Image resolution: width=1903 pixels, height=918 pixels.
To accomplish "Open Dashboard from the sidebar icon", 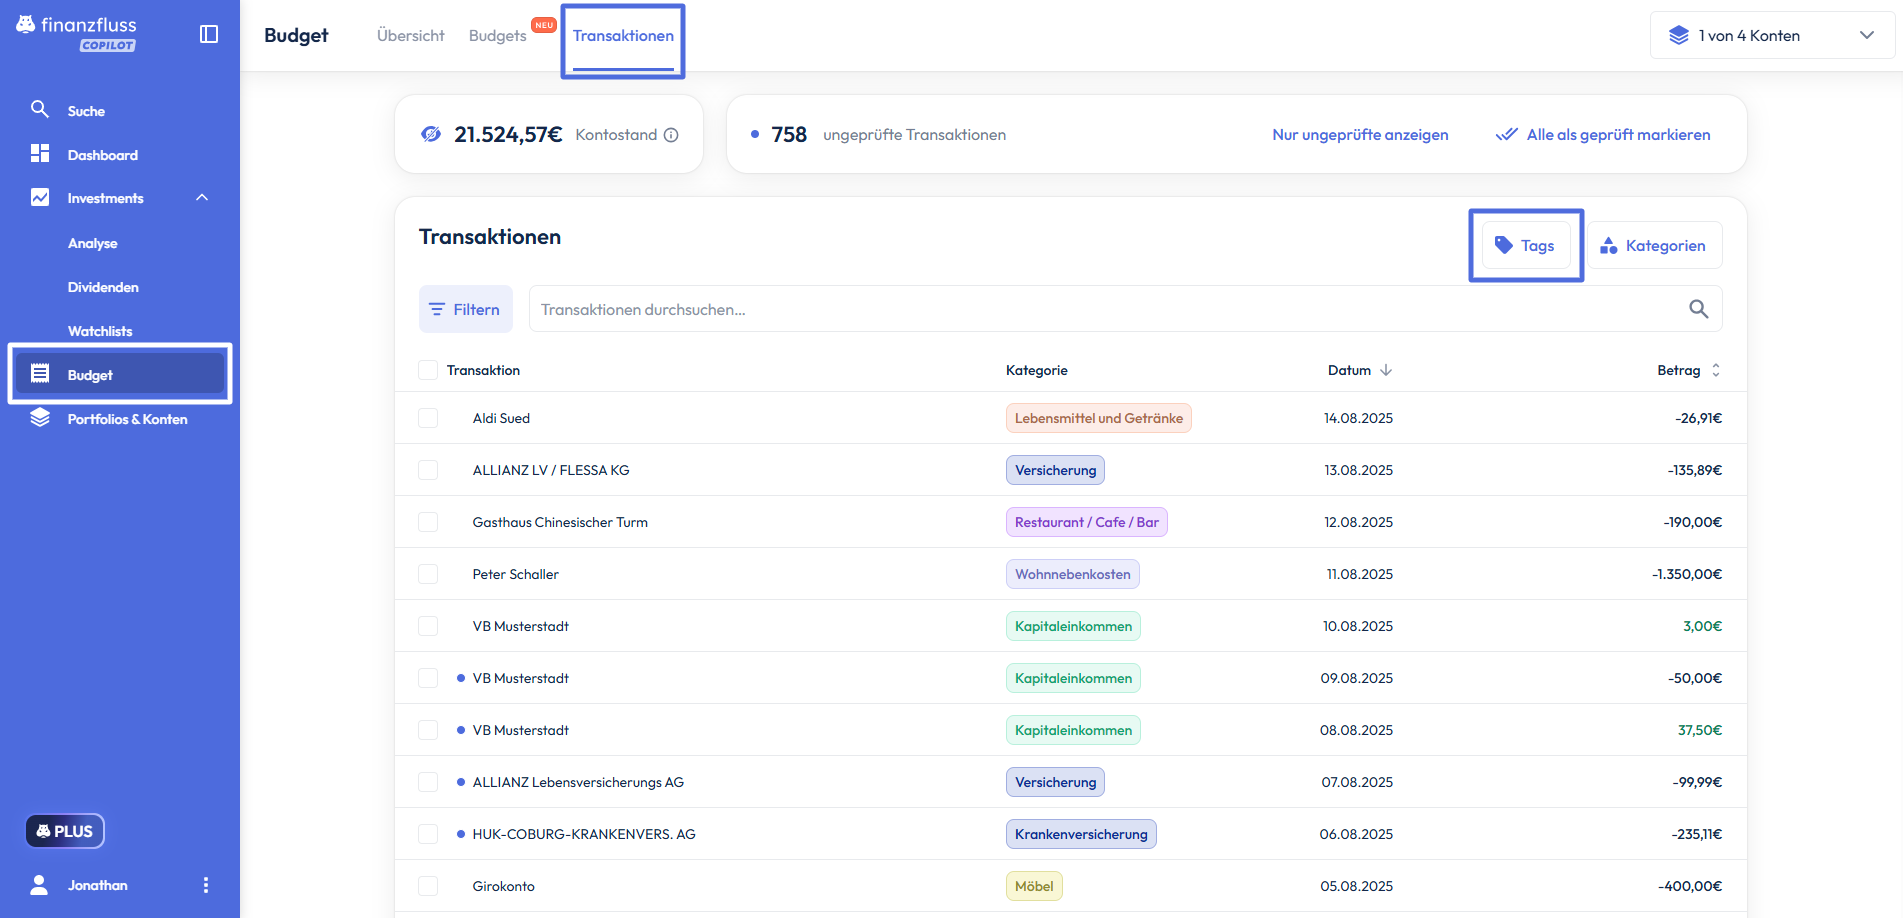I will click(x=40, y=153).
